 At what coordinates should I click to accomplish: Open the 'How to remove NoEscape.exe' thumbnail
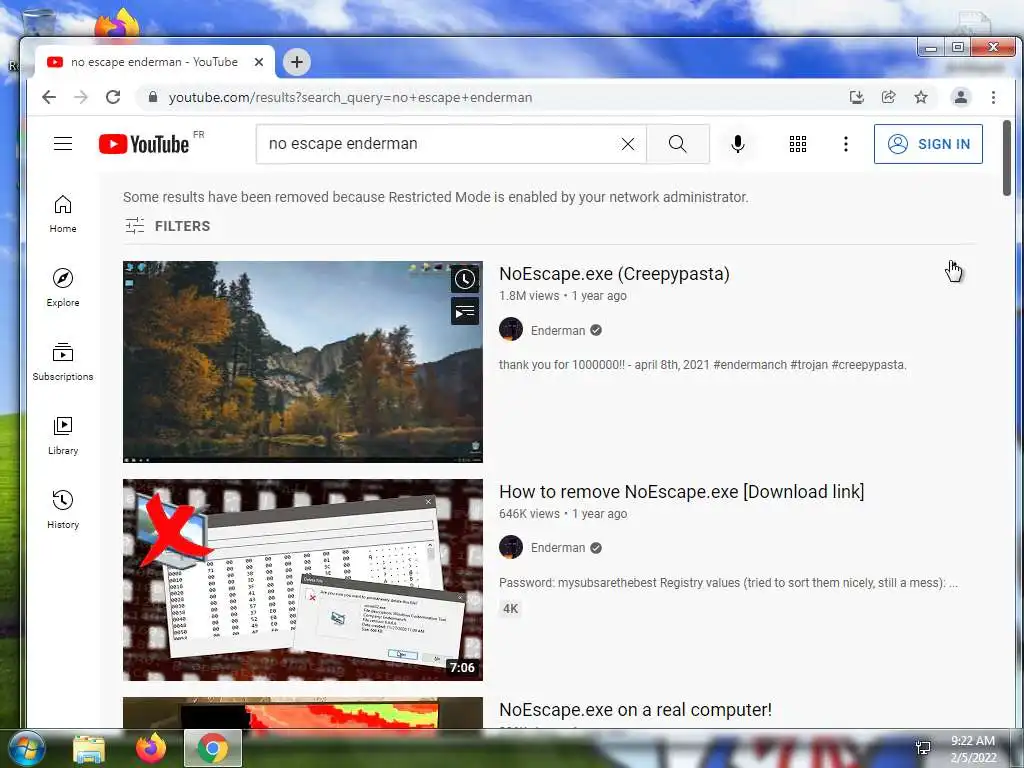point(303,580)
